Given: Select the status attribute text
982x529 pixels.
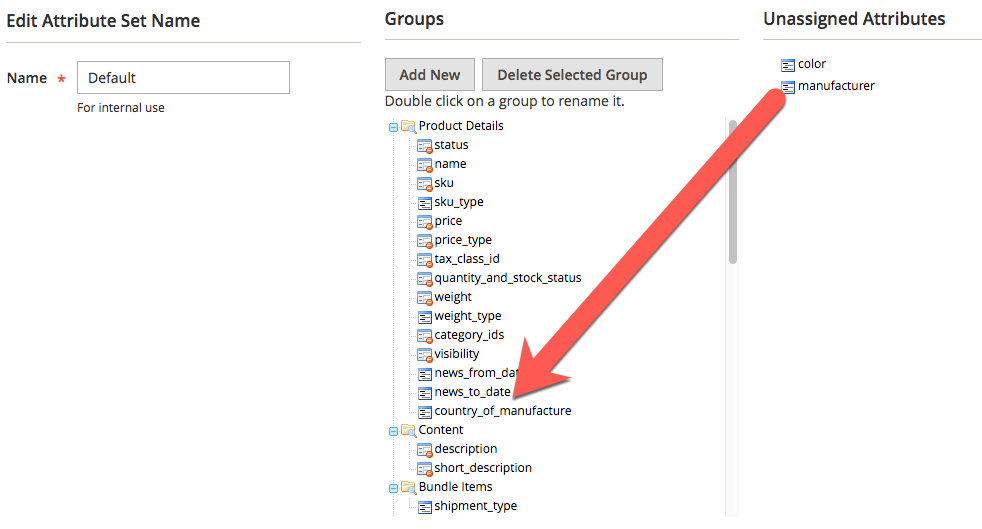Looking at the screenshot, I should tap(452, 145).
